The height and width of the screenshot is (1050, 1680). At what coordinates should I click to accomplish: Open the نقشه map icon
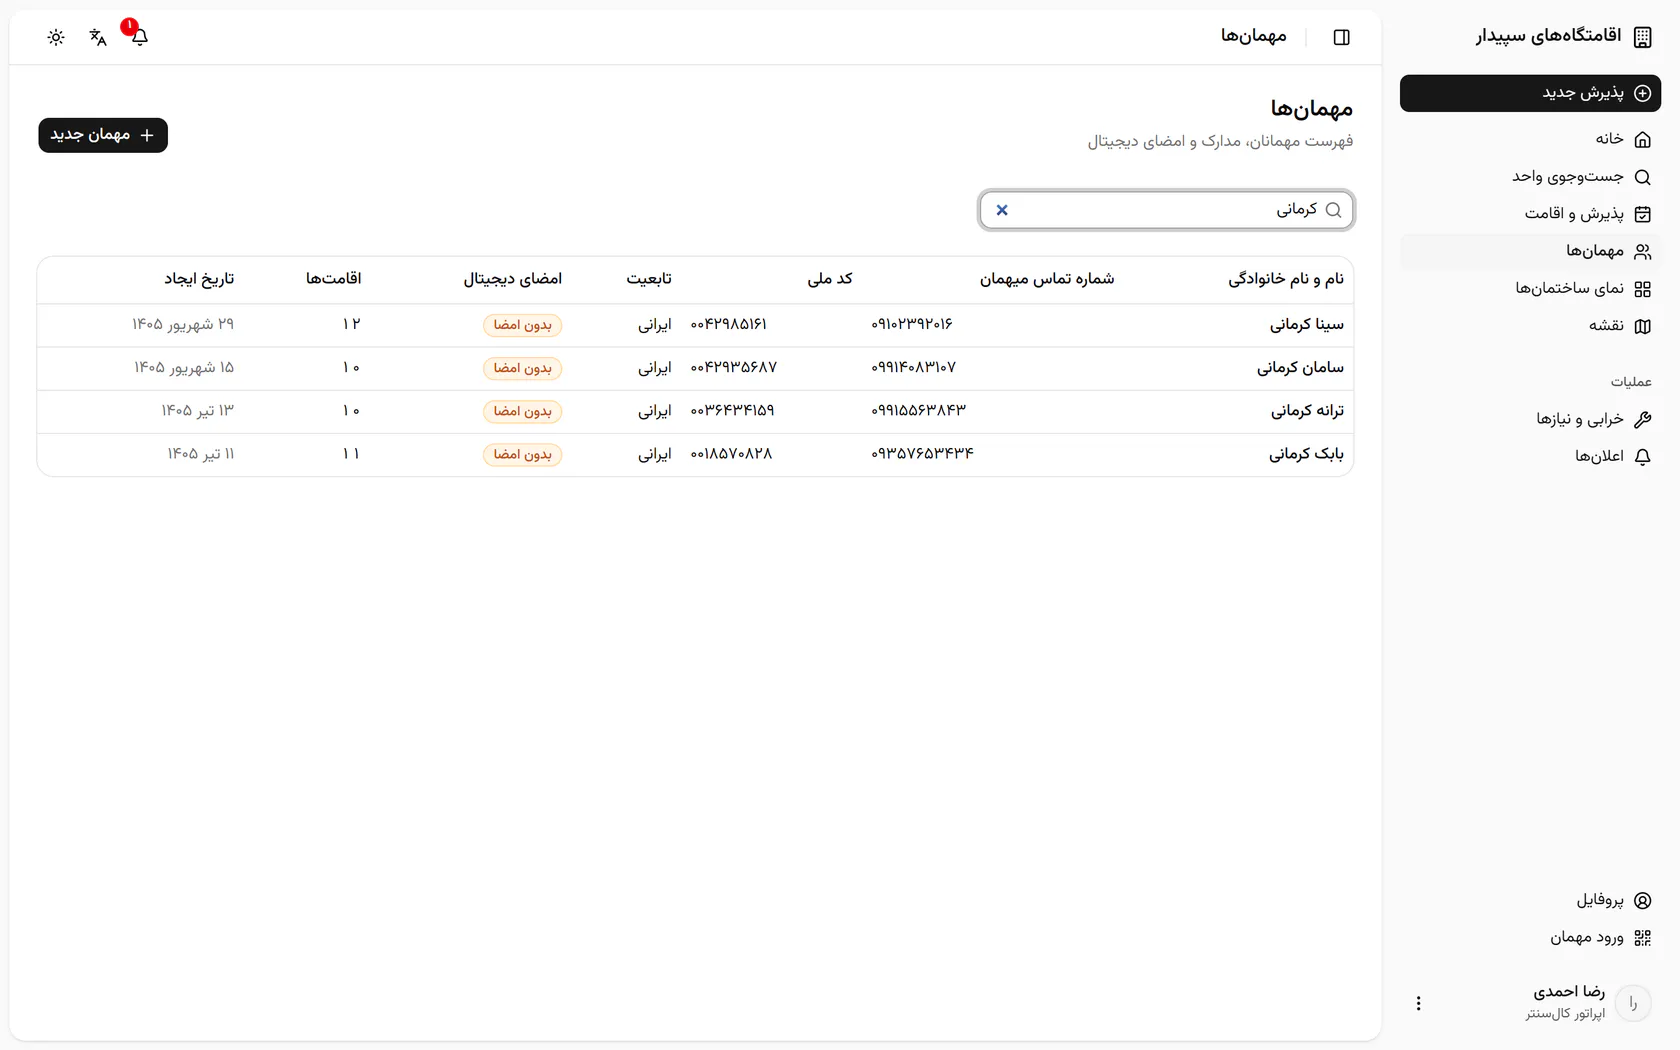1642,326
